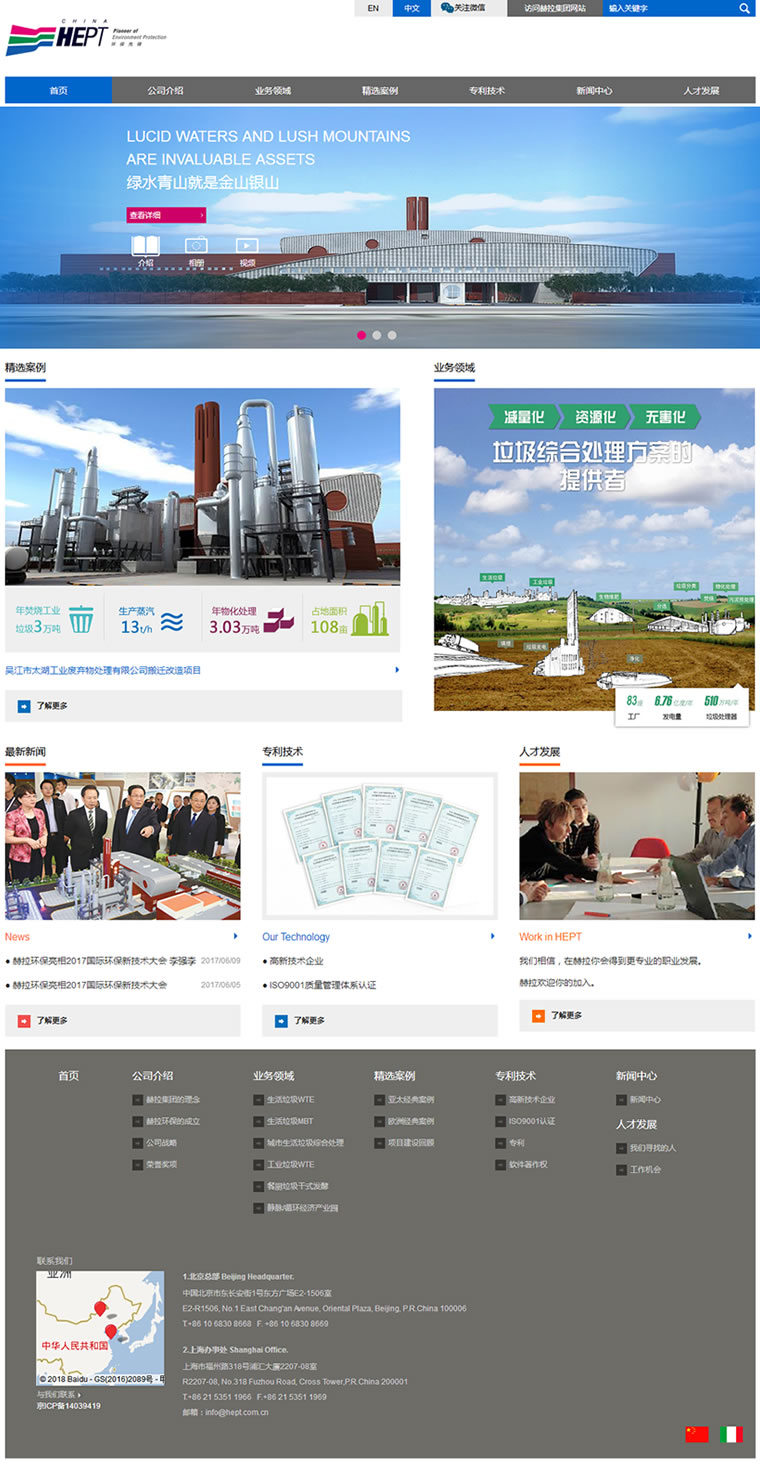Open the 介绍 book icon on banner
This screenshot has height=1470, width=760.
(145, 246)
